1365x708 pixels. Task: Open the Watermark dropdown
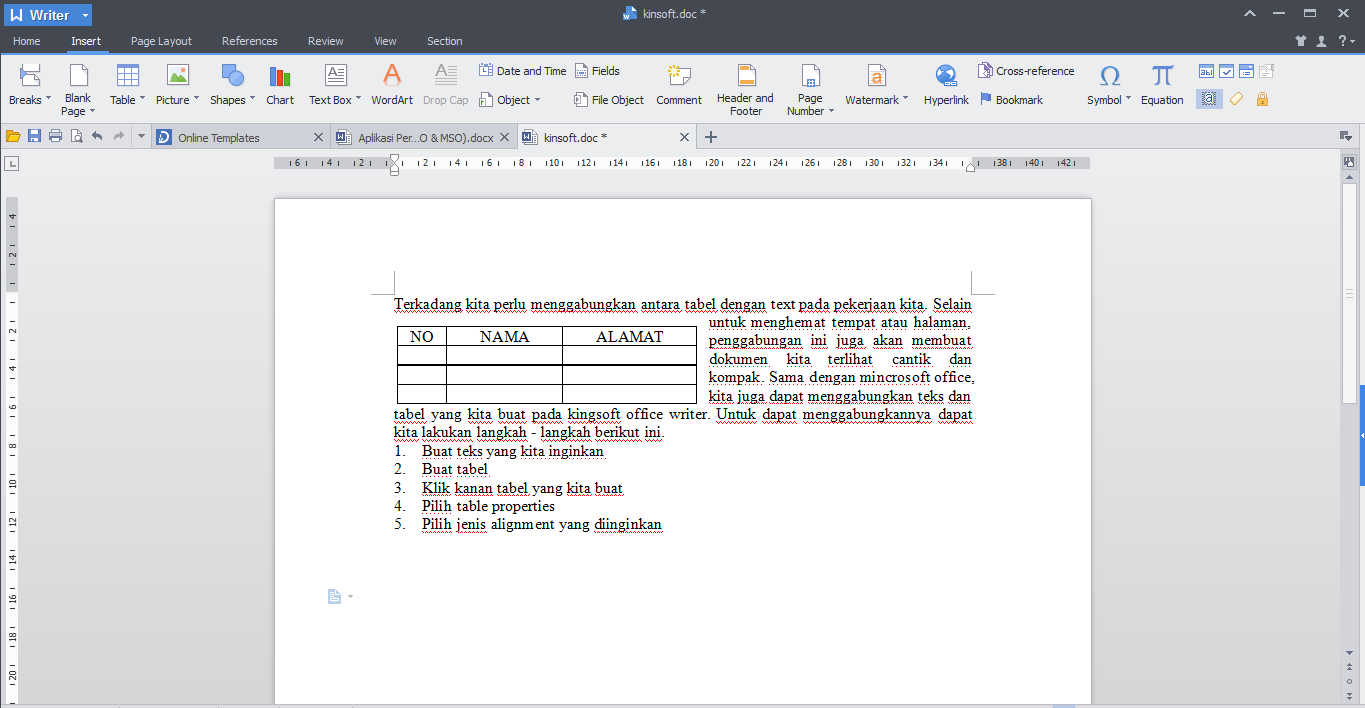(x=875, y=85)
